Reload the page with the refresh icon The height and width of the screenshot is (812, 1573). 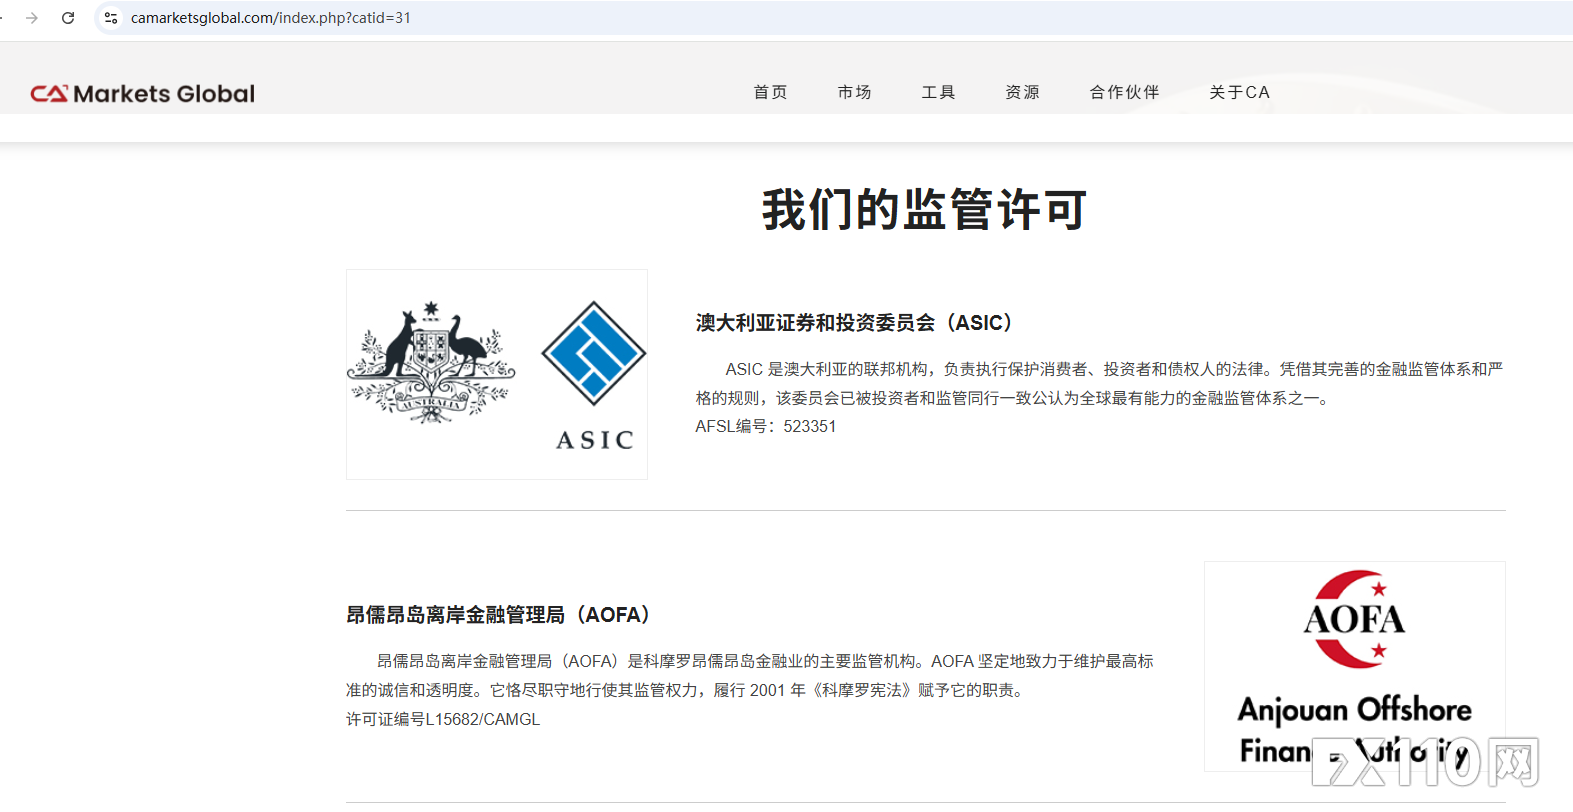pyautogui.click(x=68, y=18)
